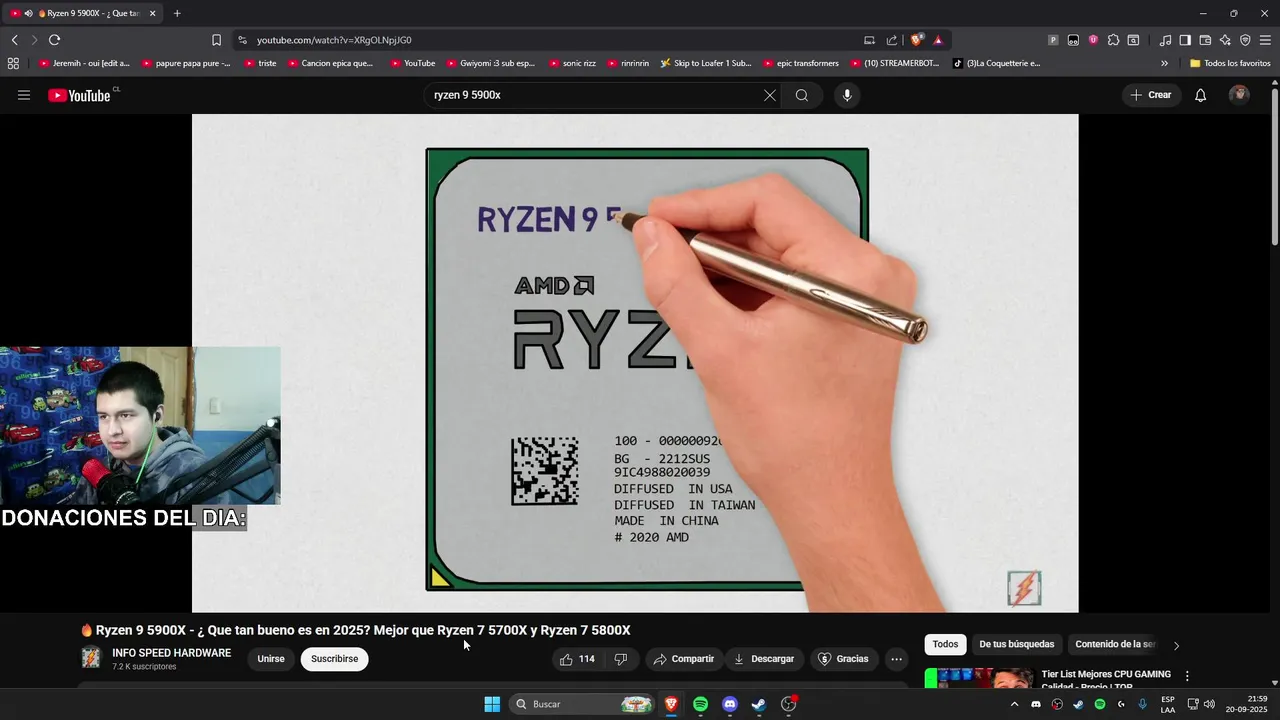Viewport: 1280px width, 720px height.
Task: Bookmark this page icon in address bar
Action: [216, 40]
